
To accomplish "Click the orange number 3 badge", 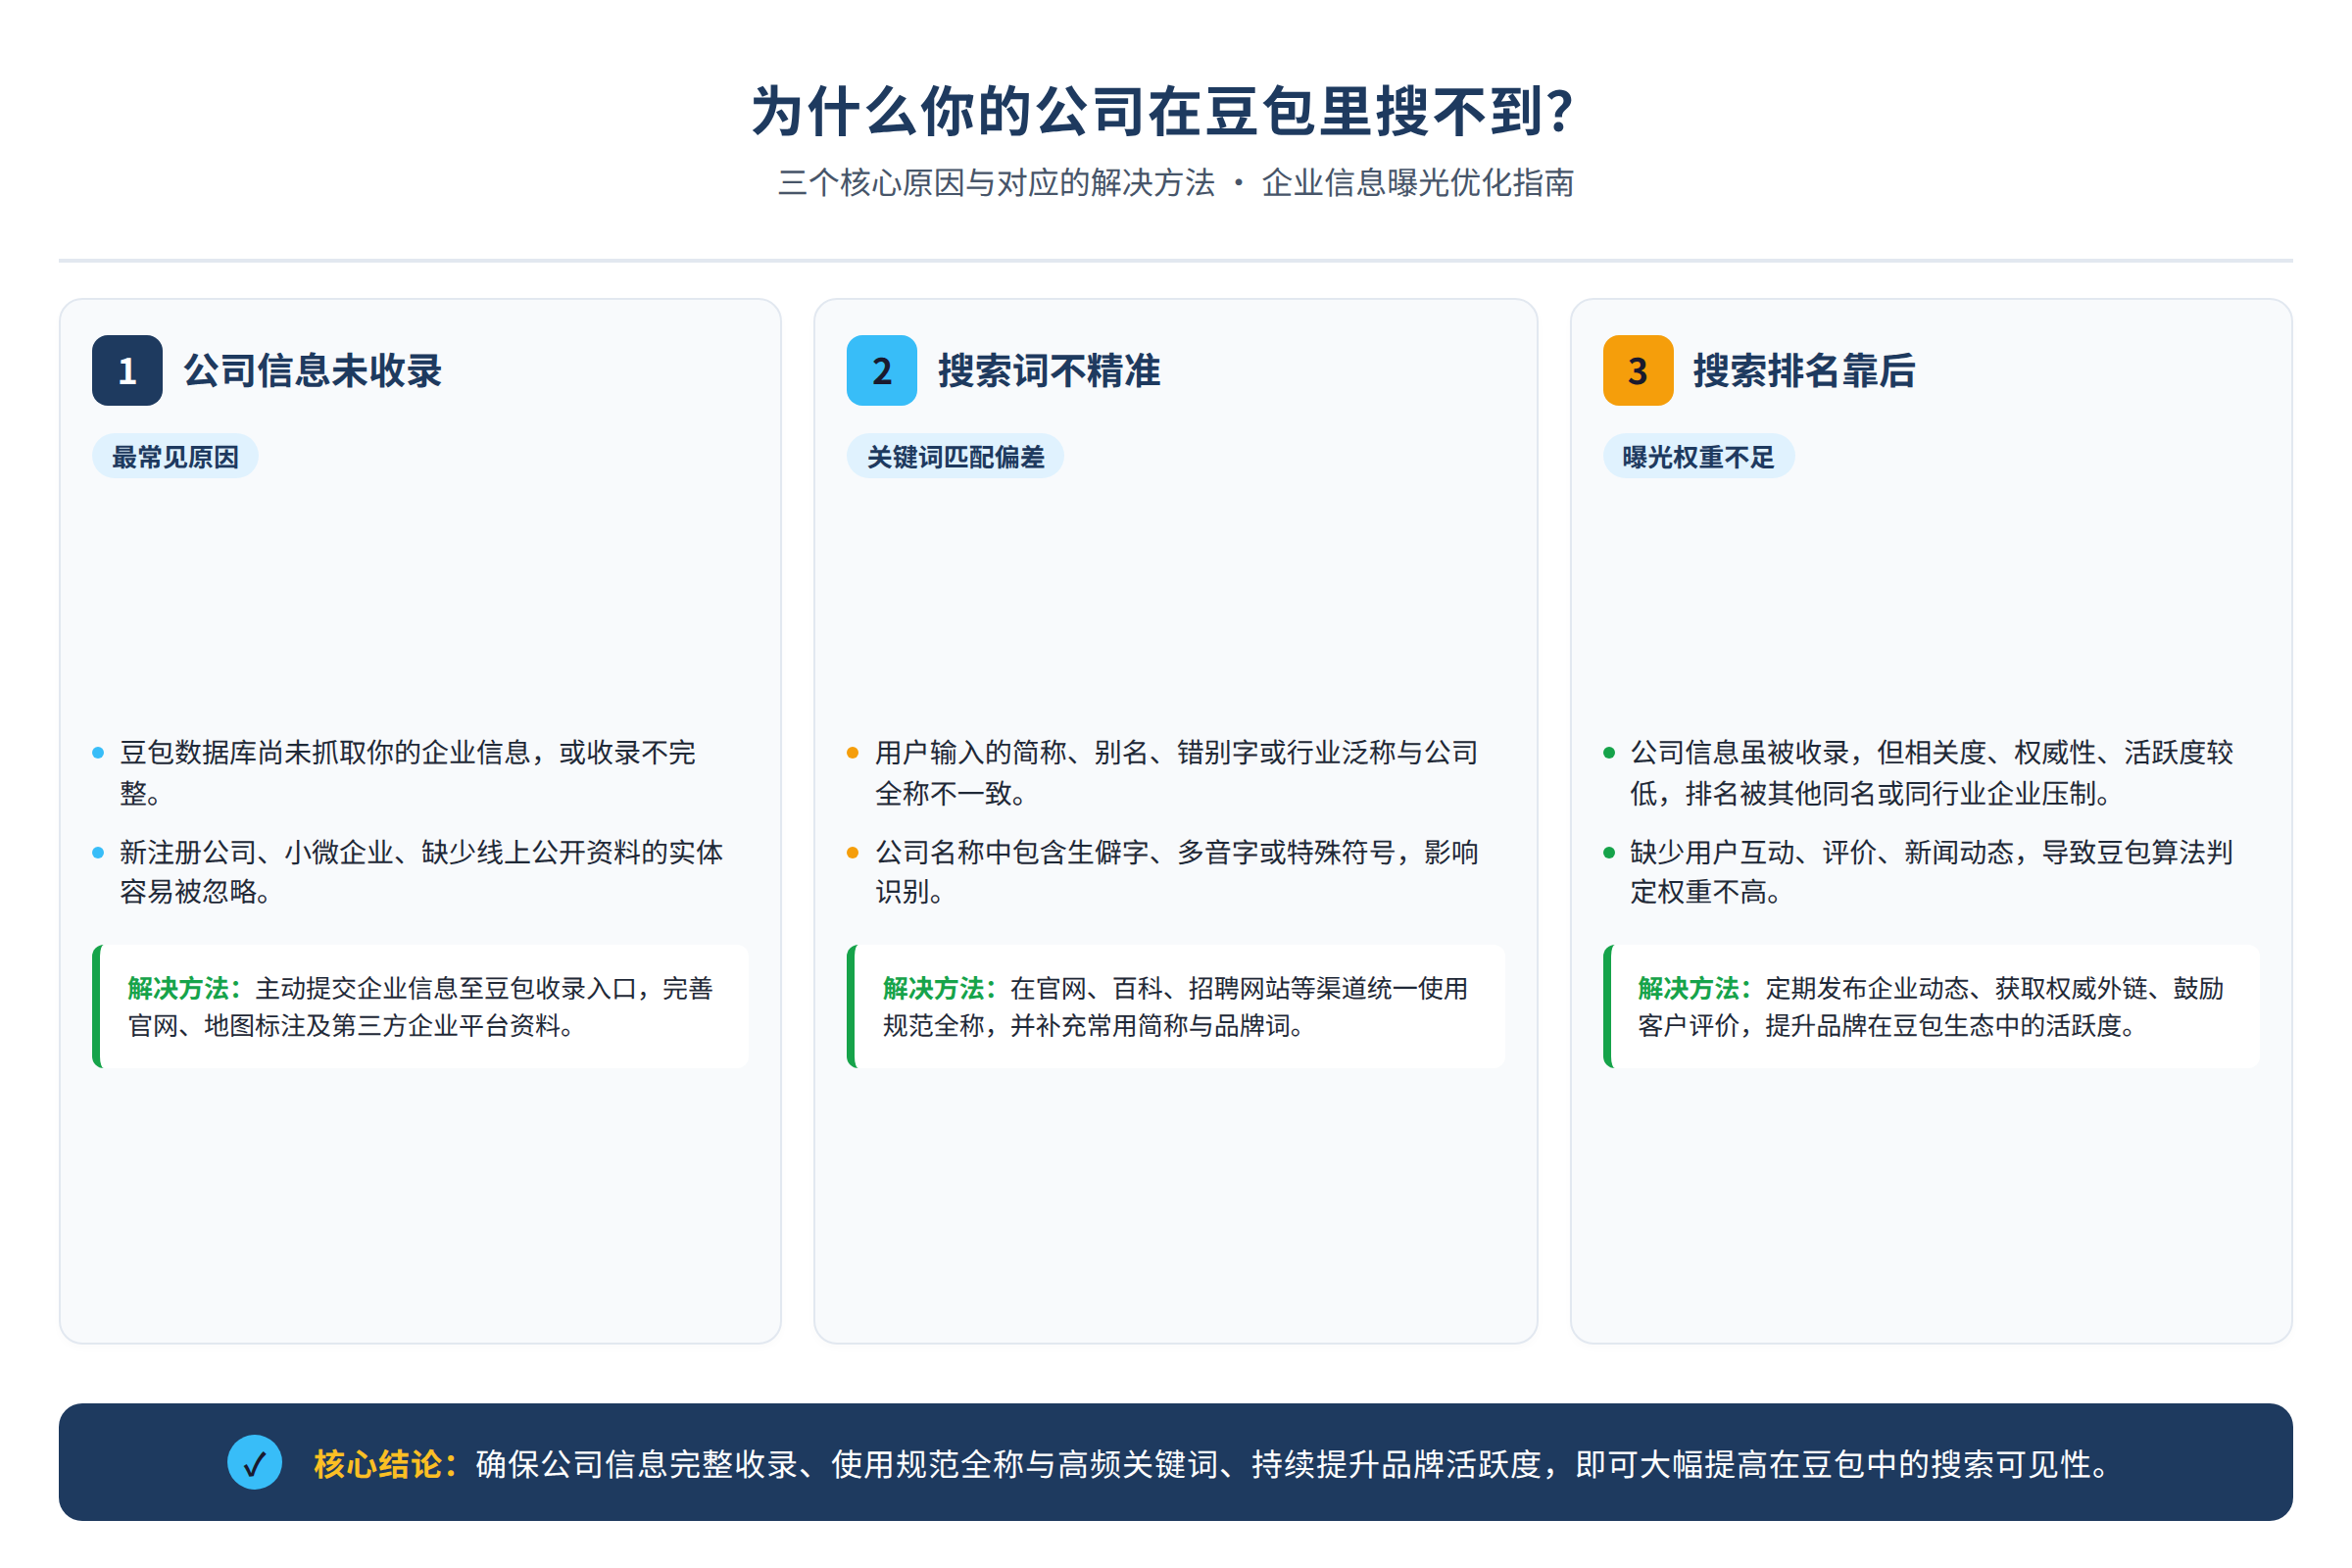I will coord(1638,370).
